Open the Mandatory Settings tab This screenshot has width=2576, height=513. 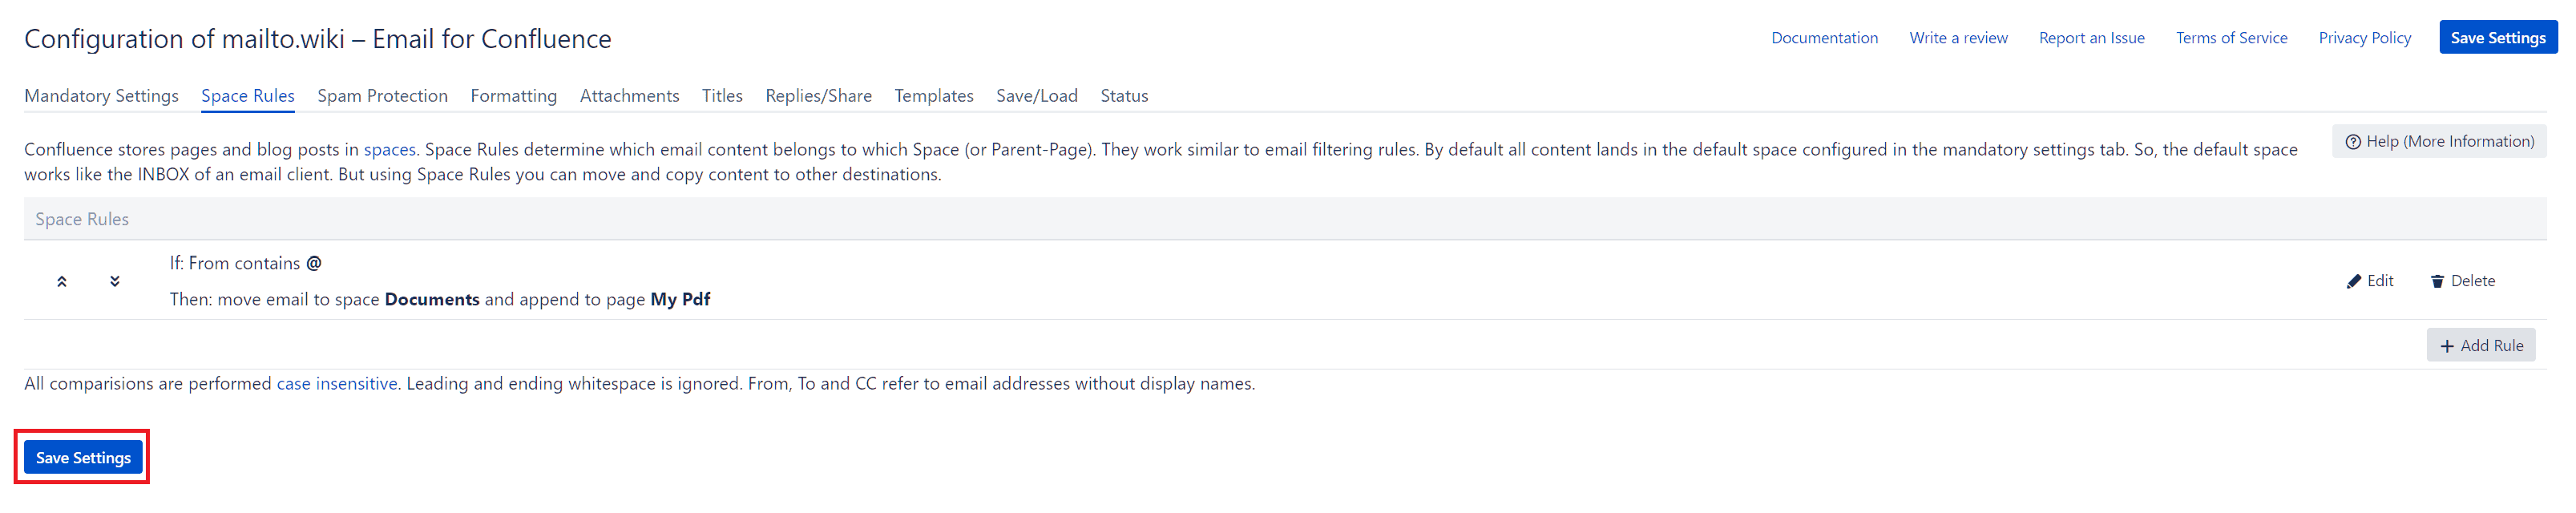tap(101, 96)
